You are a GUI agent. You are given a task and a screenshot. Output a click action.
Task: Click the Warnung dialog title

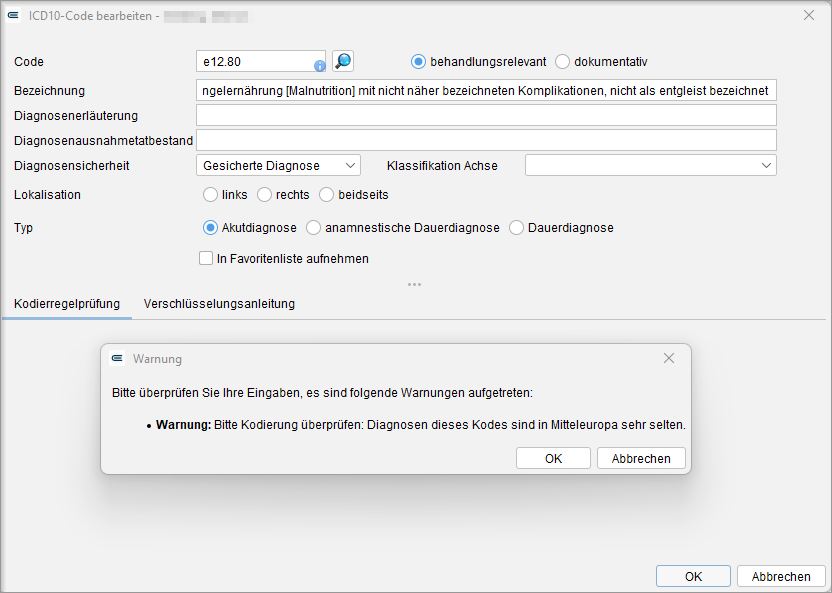[x=157, y=359]
